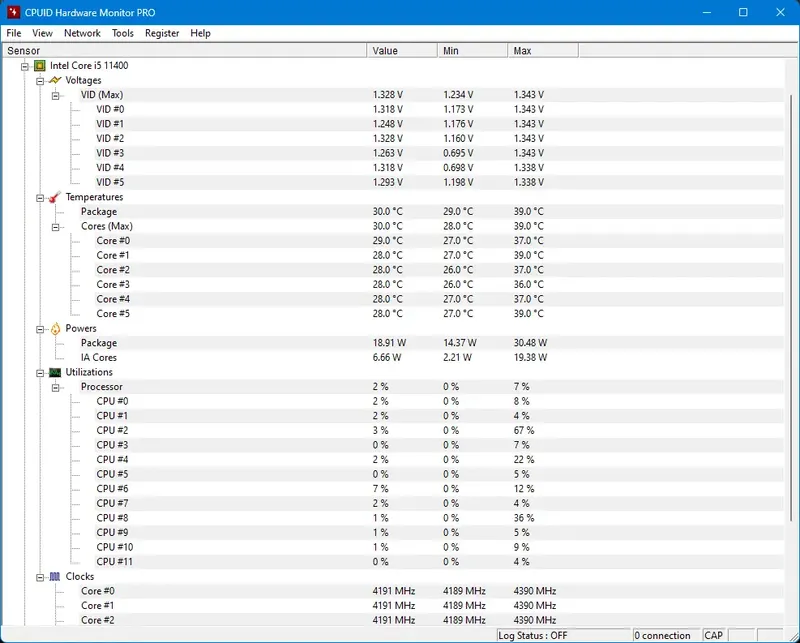
Task: Click the 36 % max value for CPU #8
Action: tap(523, 518)
